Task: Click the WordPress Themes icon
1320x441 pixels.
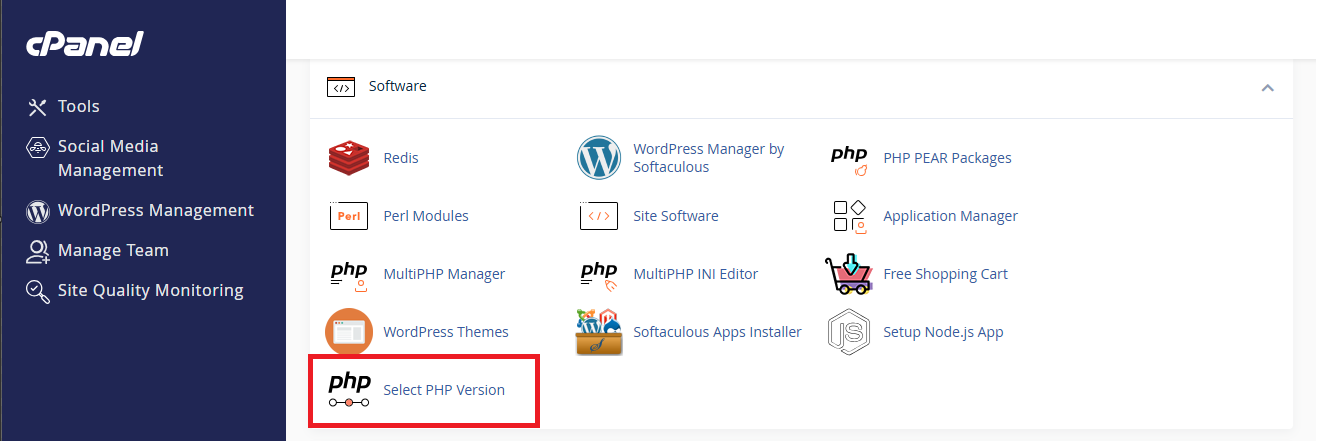Action: tap(349, 332)
